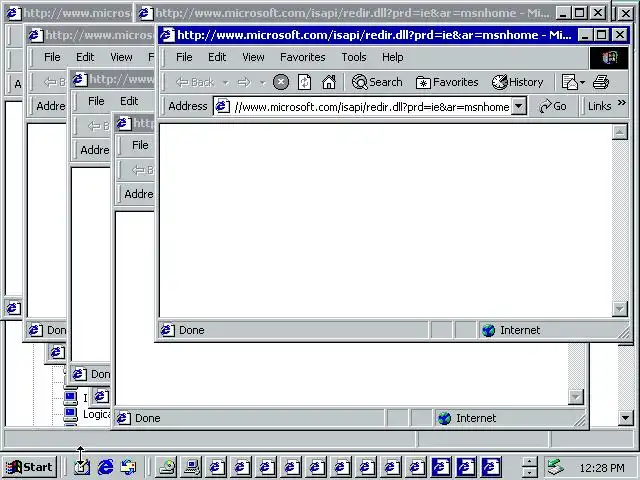Click the taskbar stepper up arrow
The image size is (640, 480).
point(529,462)
